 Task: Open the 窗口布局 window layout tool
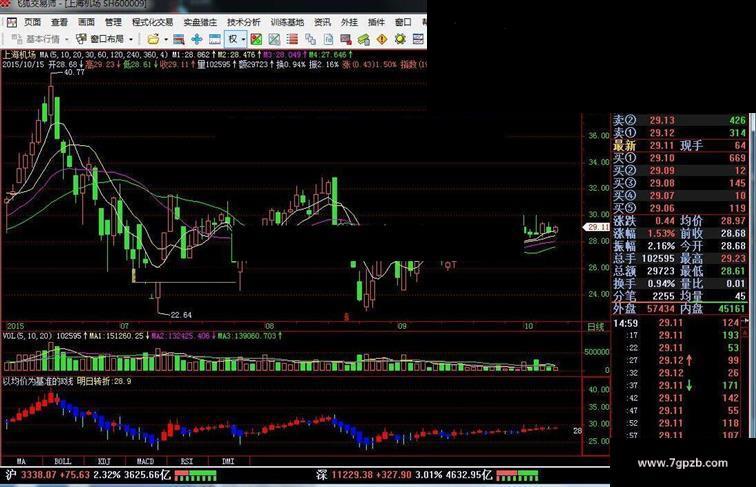[x=100, y=39]
